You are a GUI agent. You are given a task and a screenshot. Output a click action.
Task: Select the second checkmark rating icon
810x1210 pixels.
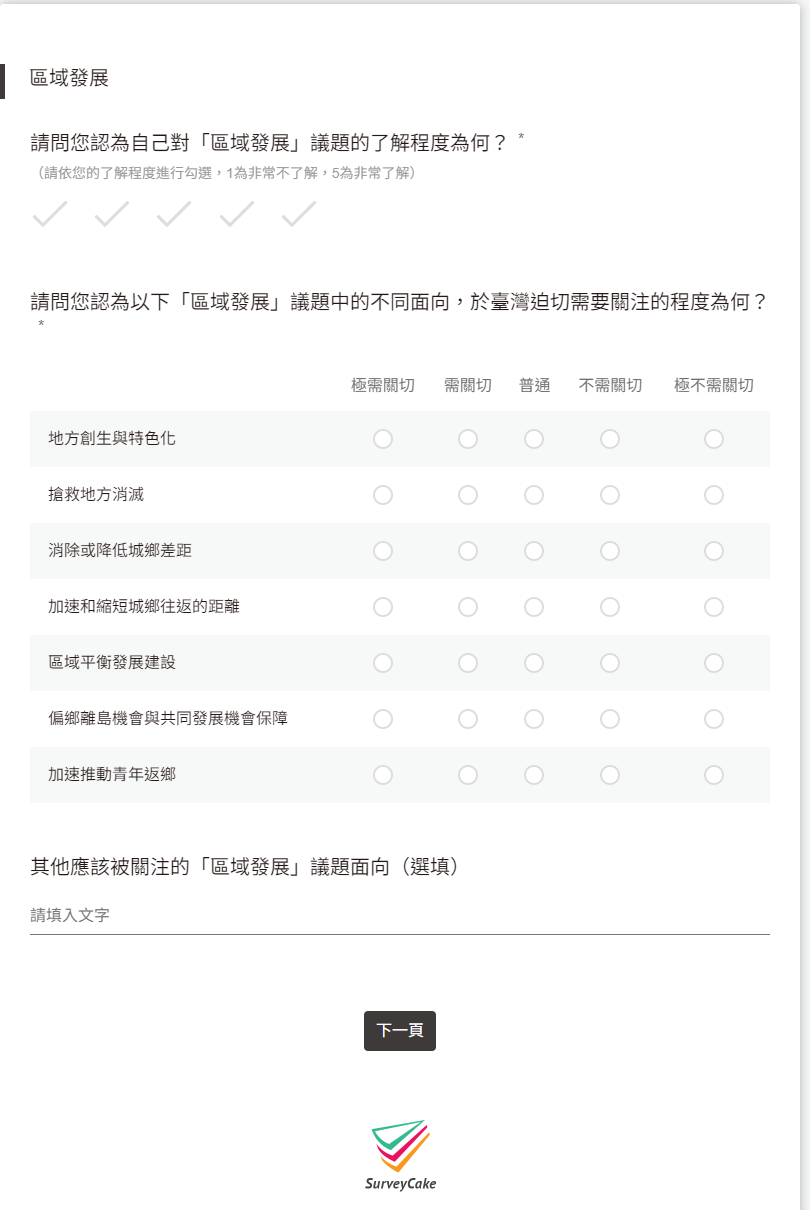pos(112,214)
